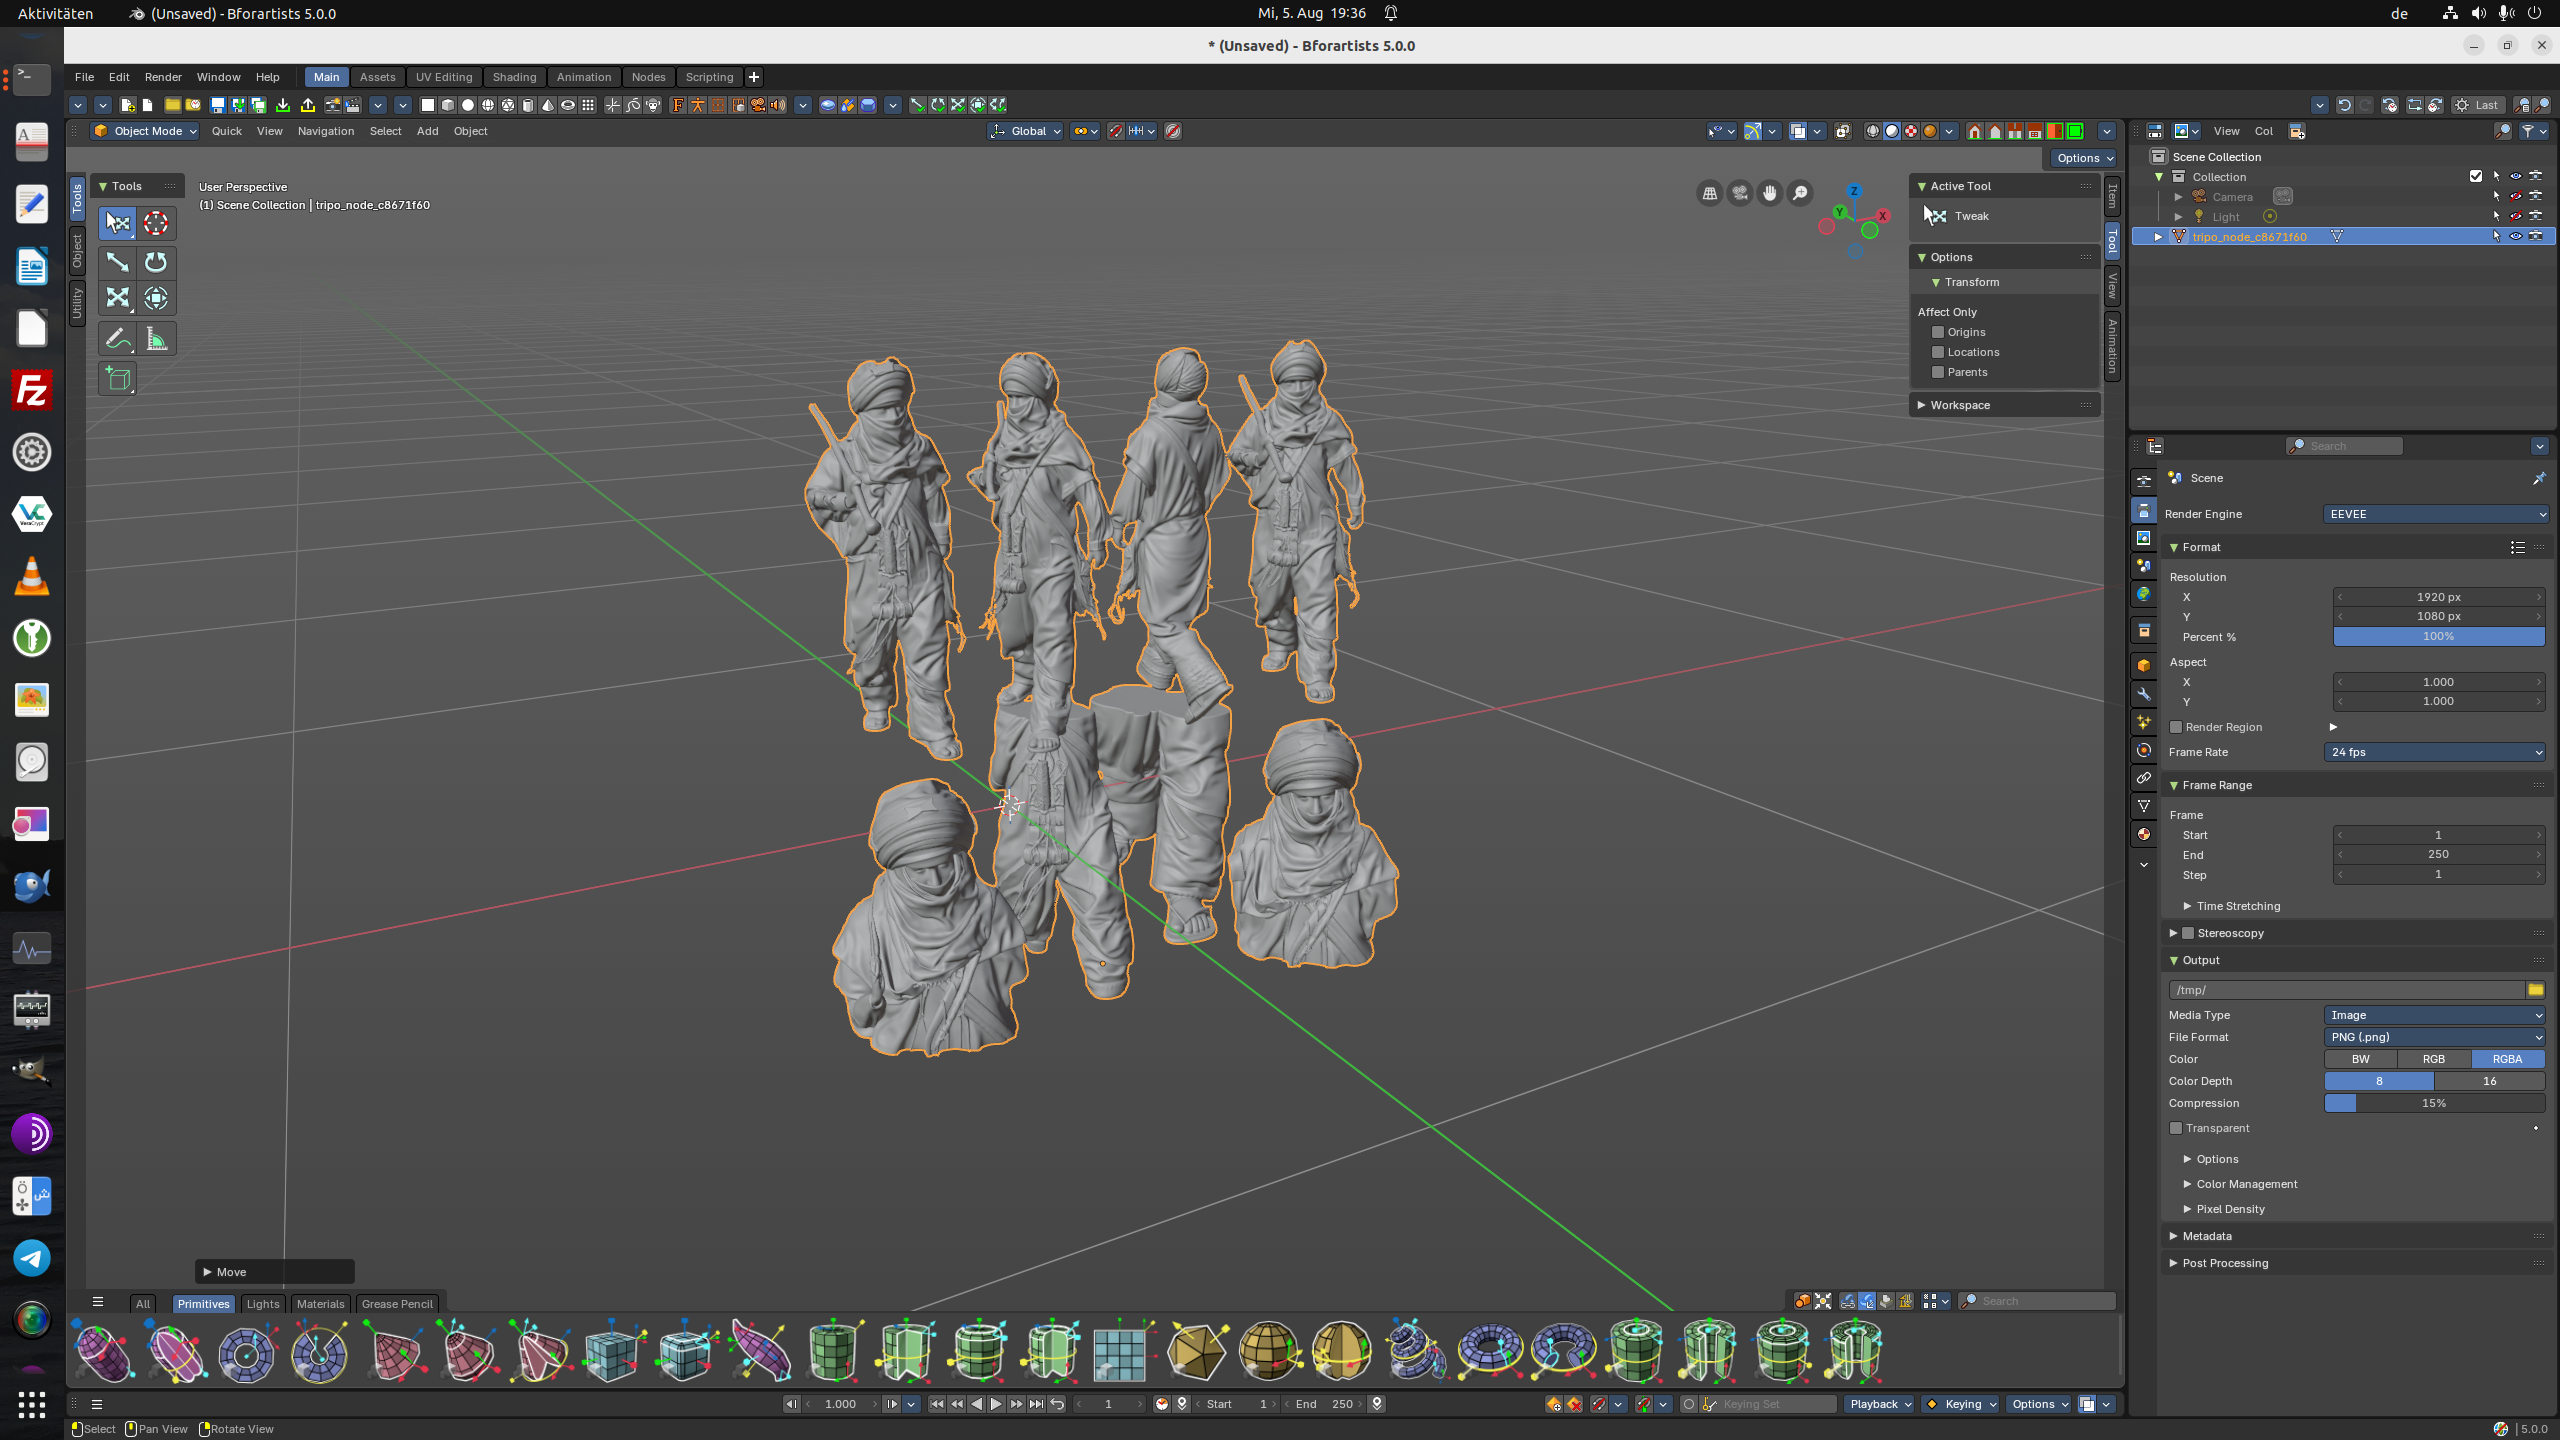Open the viewport Add menu
The width and height of the screenshot is (2560, 1440).
427,131
